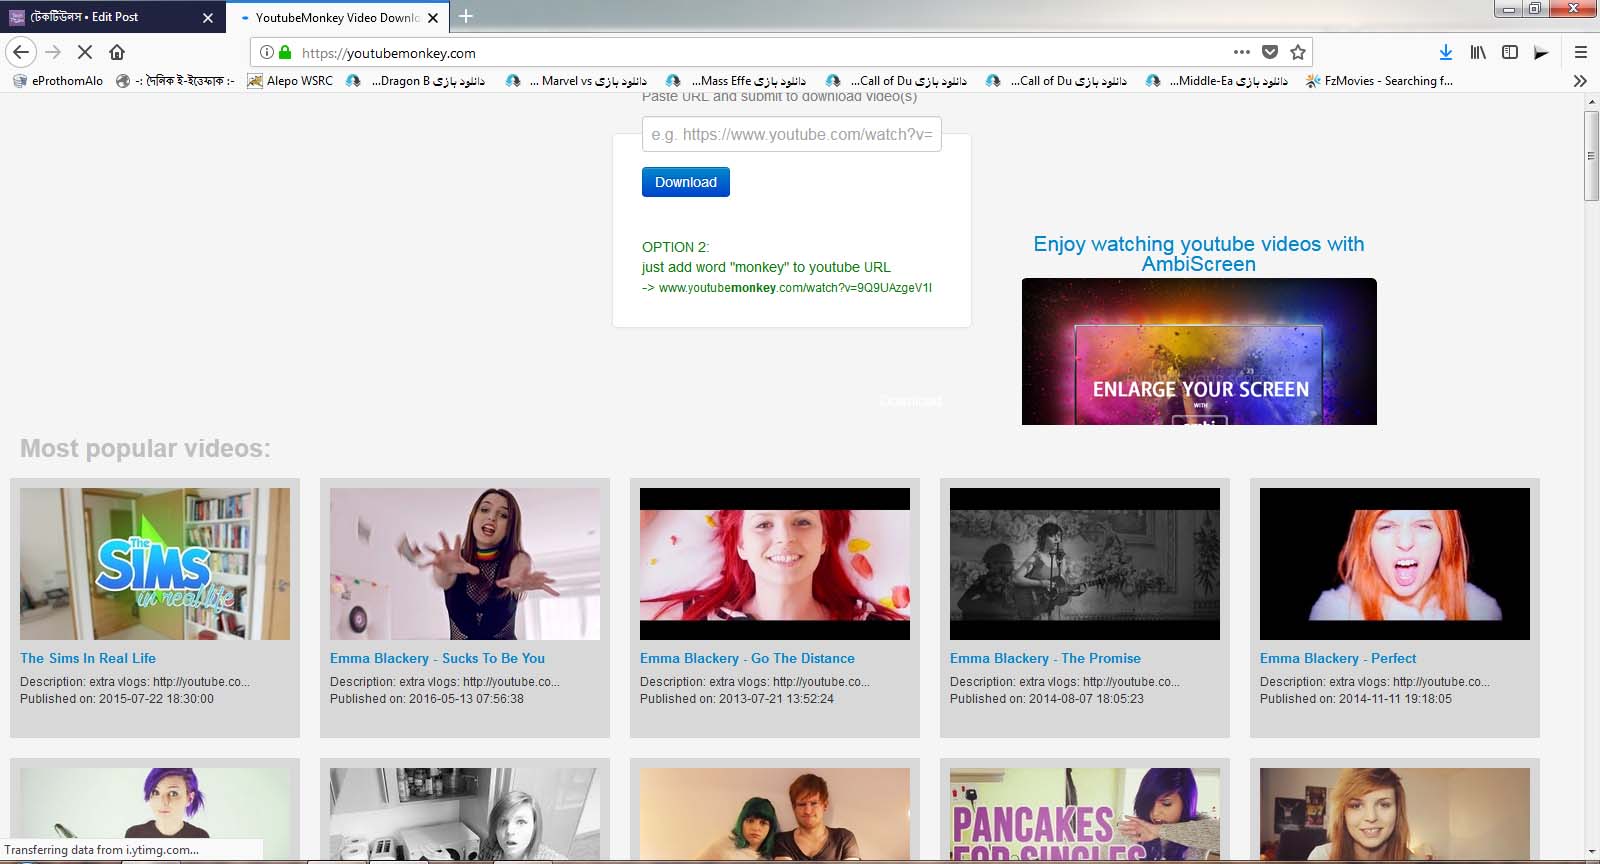The width and height of the screenshot is (1600, 864).
Task: Save page to Pocket icon
Action: (1270, 52)
